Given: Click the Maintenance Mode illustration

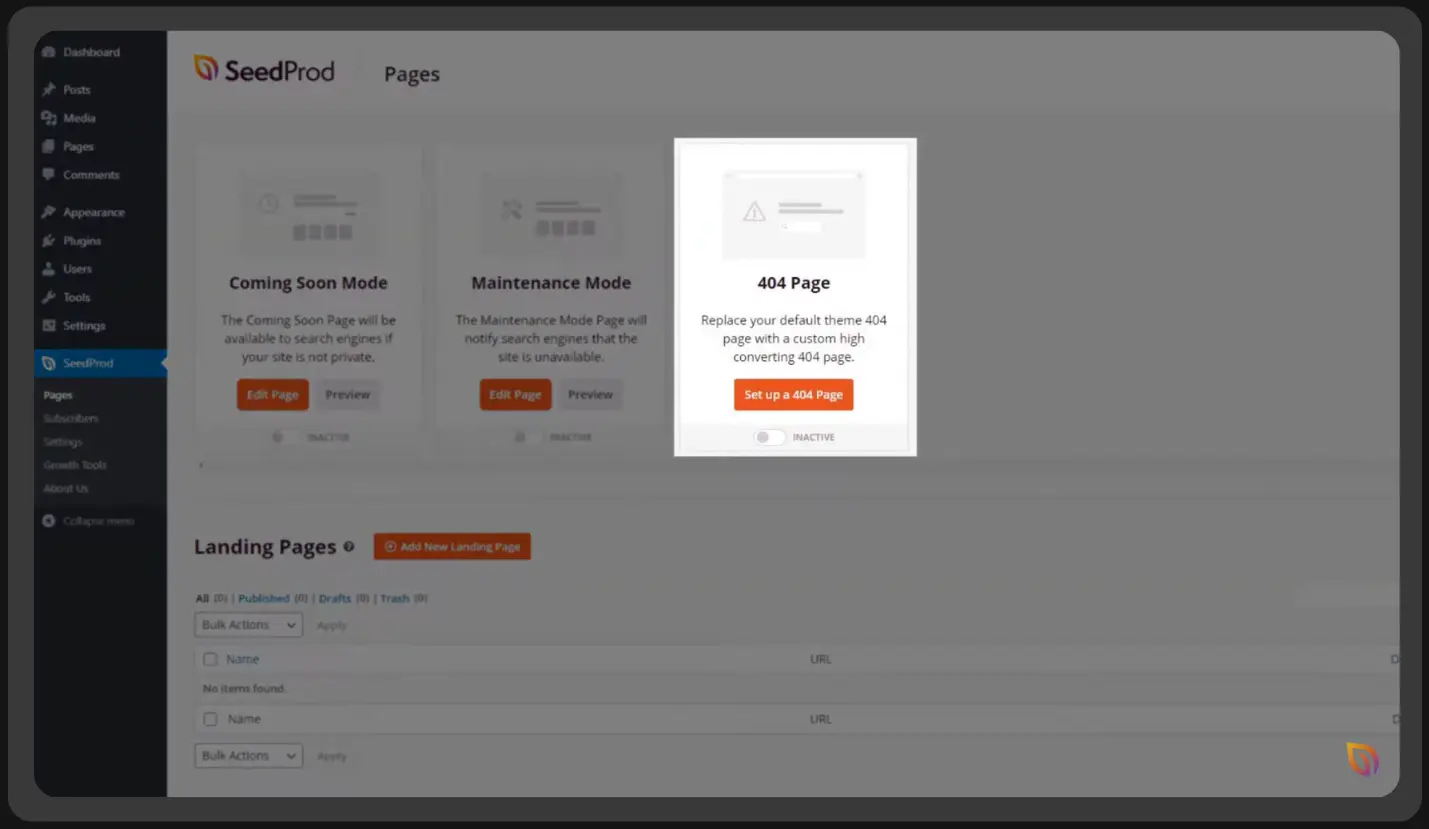Looking at the screenshot, I should click(x=551, y=214).
